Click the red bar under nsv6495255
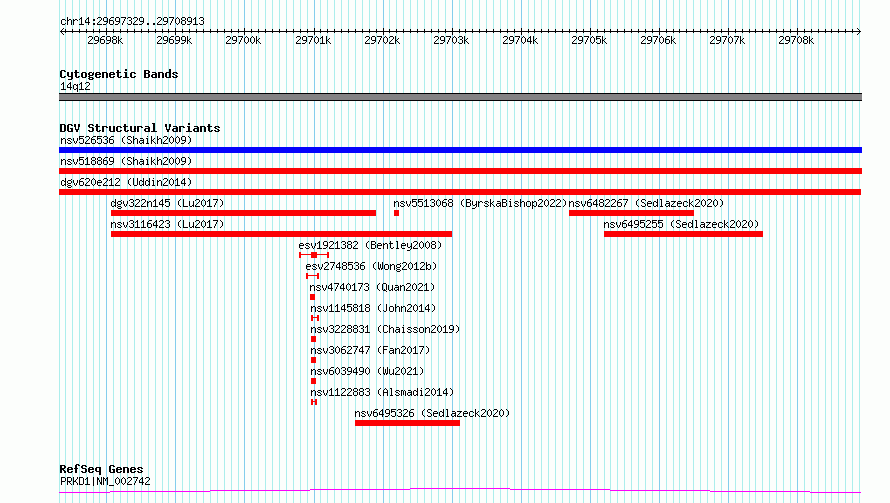 point(683,234)
